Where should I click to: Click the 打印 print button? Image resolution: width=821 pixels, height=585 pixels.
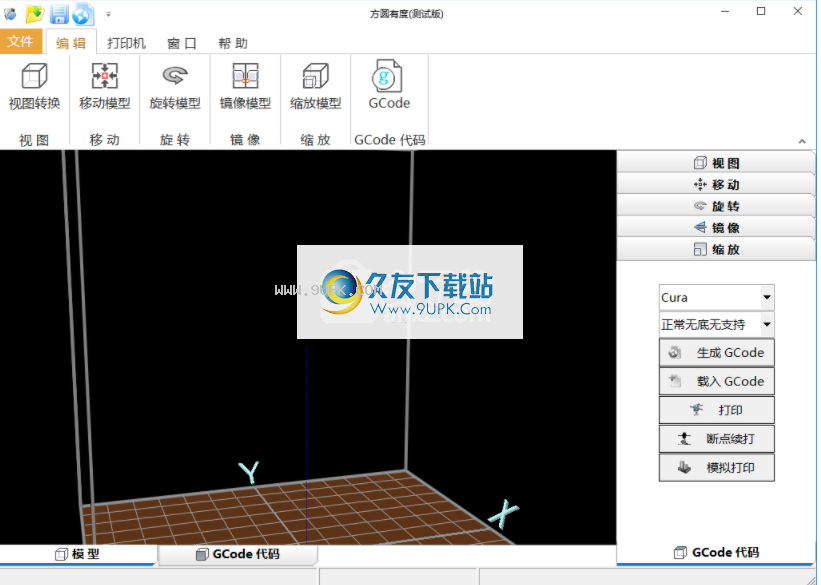[716, 410]
